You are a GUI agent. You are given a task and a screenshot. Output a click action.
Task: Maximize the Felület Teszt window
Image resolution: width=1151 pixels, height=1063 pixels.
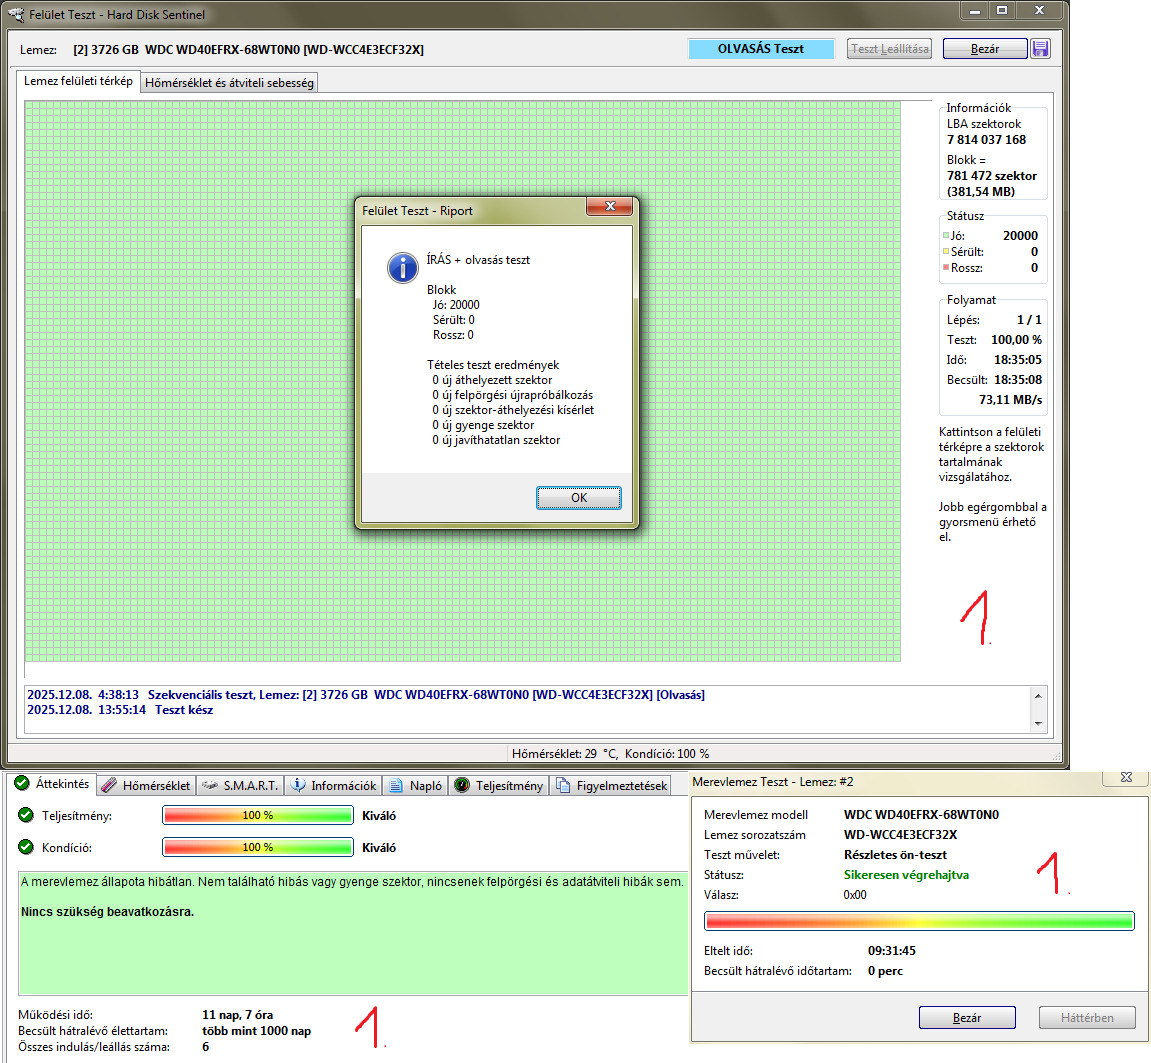(1002, 10)
